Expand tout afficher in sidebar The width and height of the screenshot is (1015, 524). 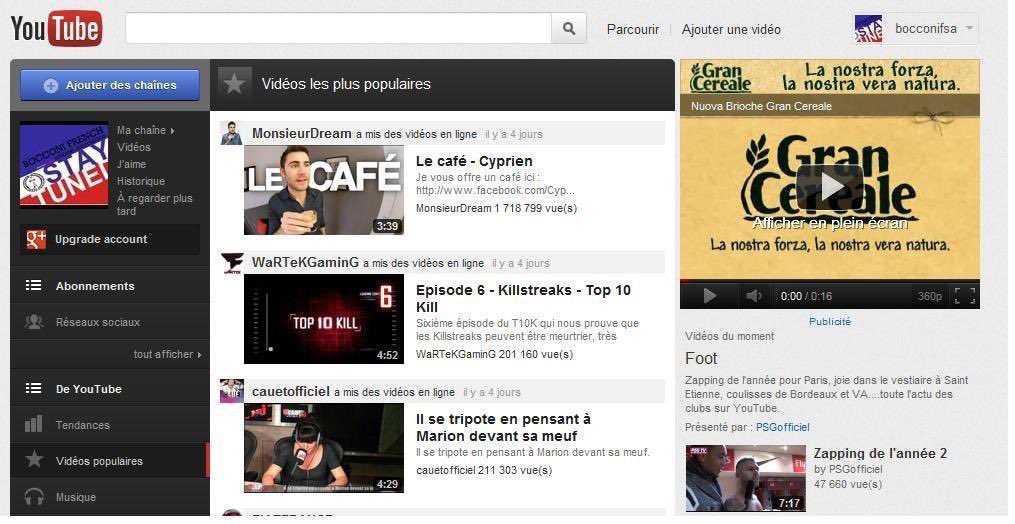[x=167, y=354]
